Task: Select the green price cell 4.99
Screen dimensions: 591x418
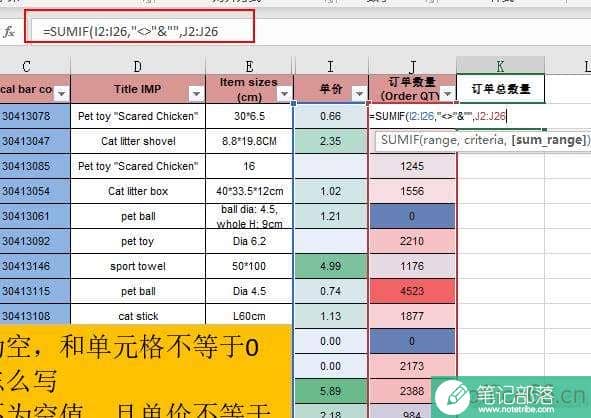Action: click(331, 266)
